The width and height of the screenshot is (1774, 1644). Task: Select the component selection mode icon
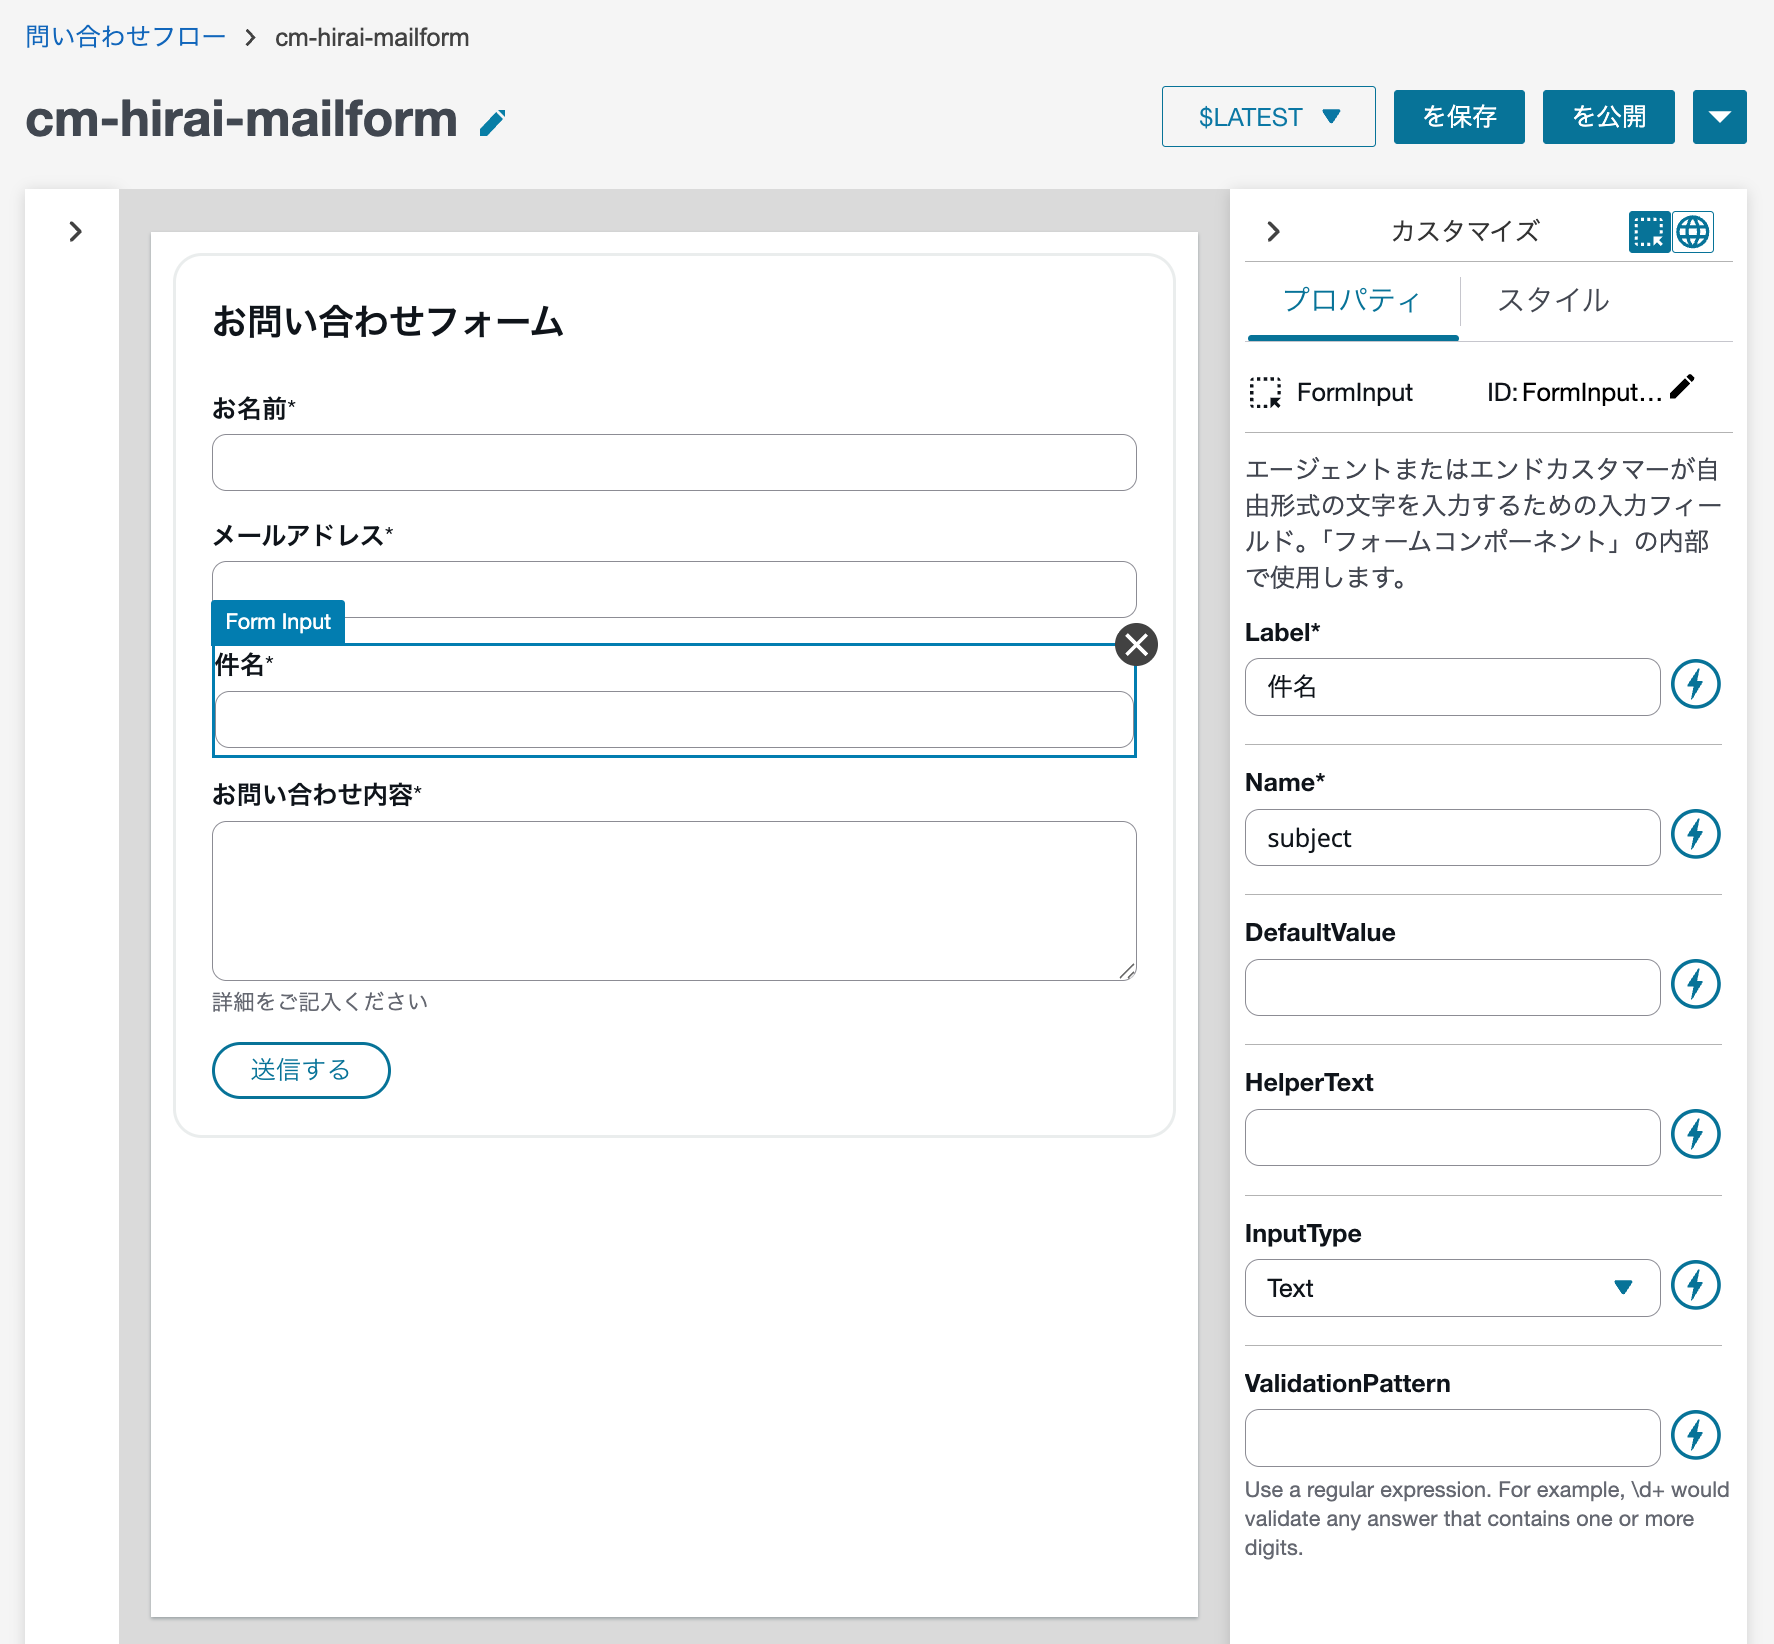click(1649, 232)
